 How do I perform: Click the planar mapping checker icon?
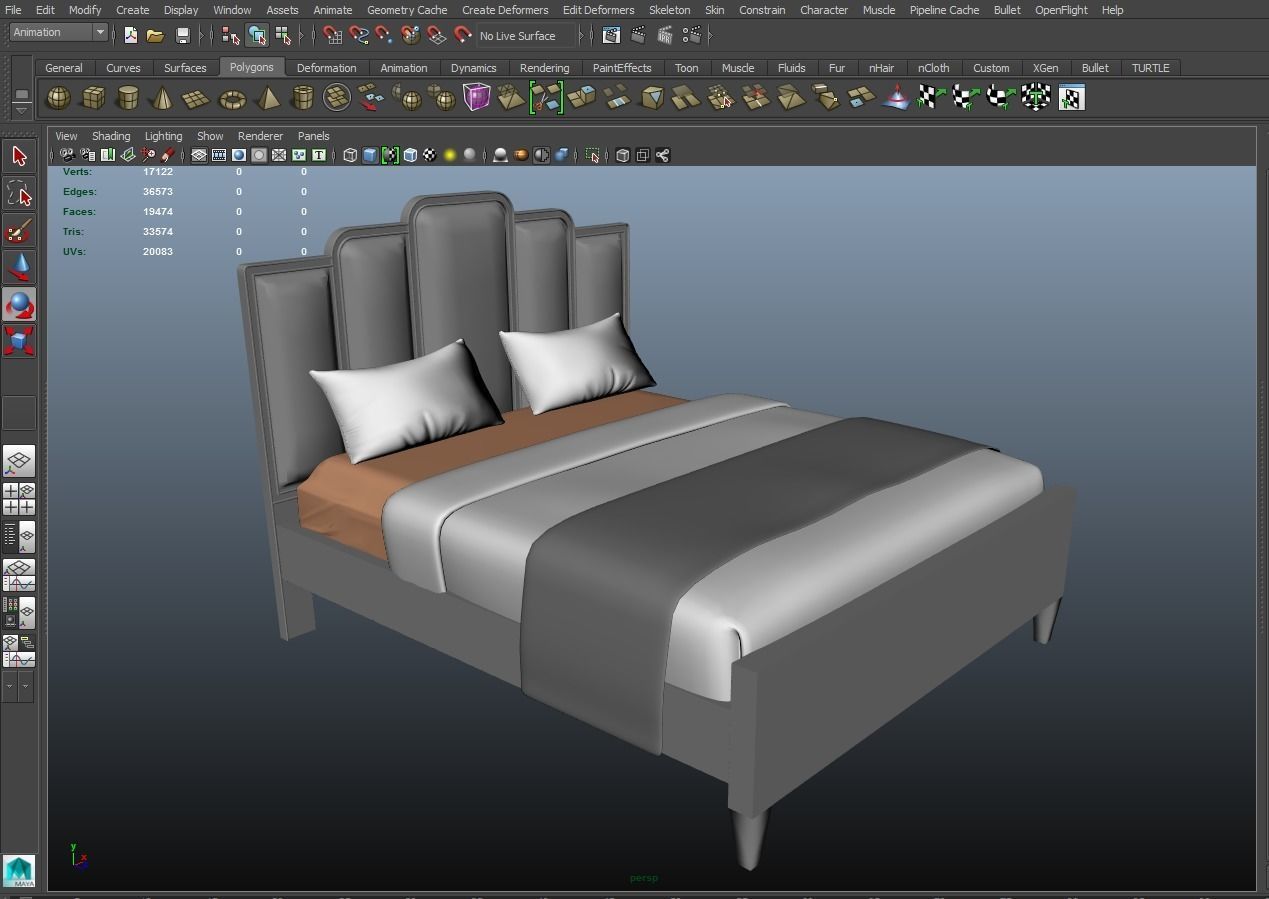[x=931, y=98]
